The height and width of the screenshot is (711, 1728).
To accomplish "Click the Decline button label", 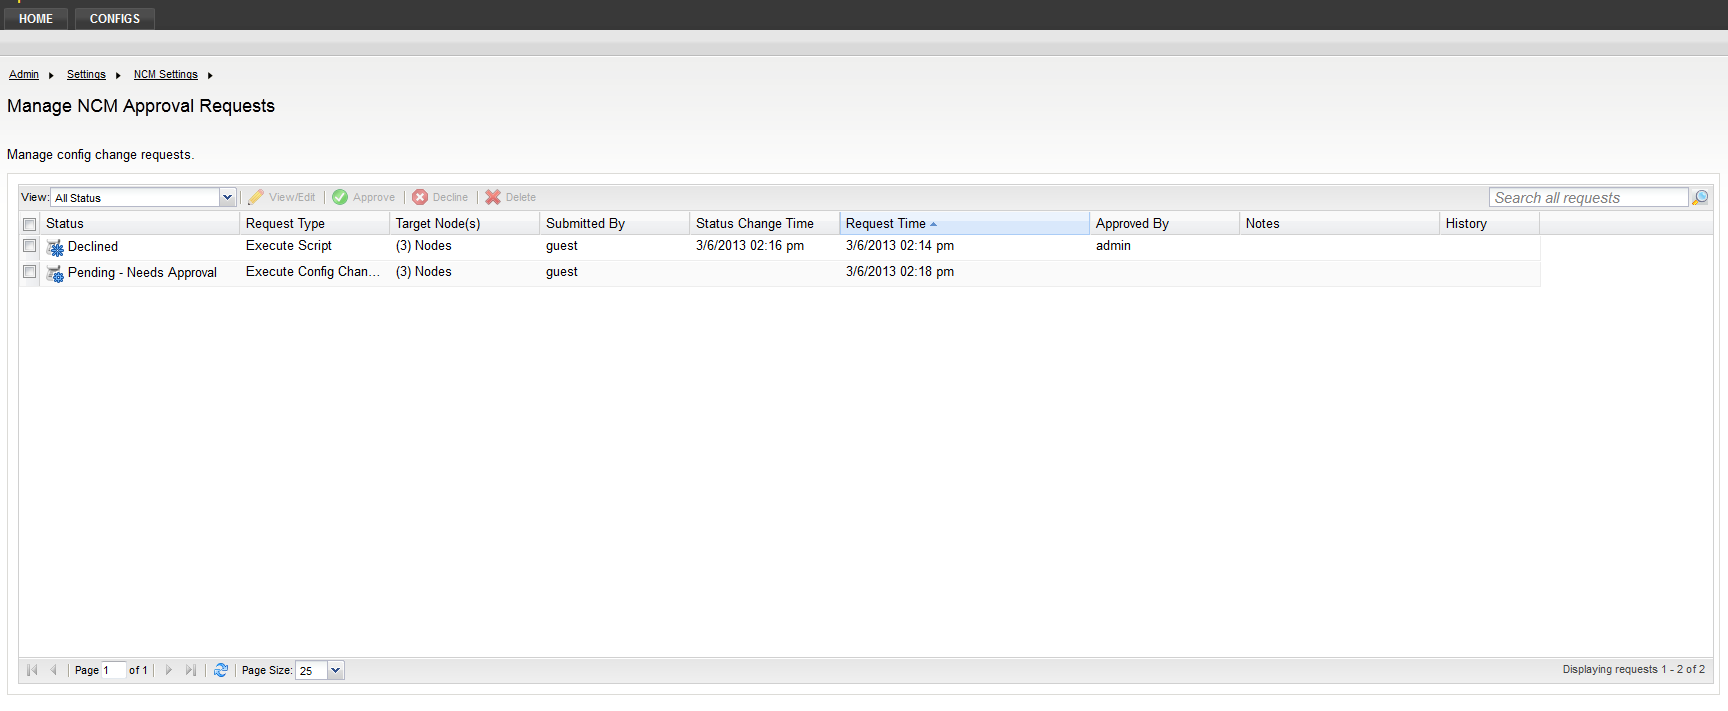I will pos(450,197).
